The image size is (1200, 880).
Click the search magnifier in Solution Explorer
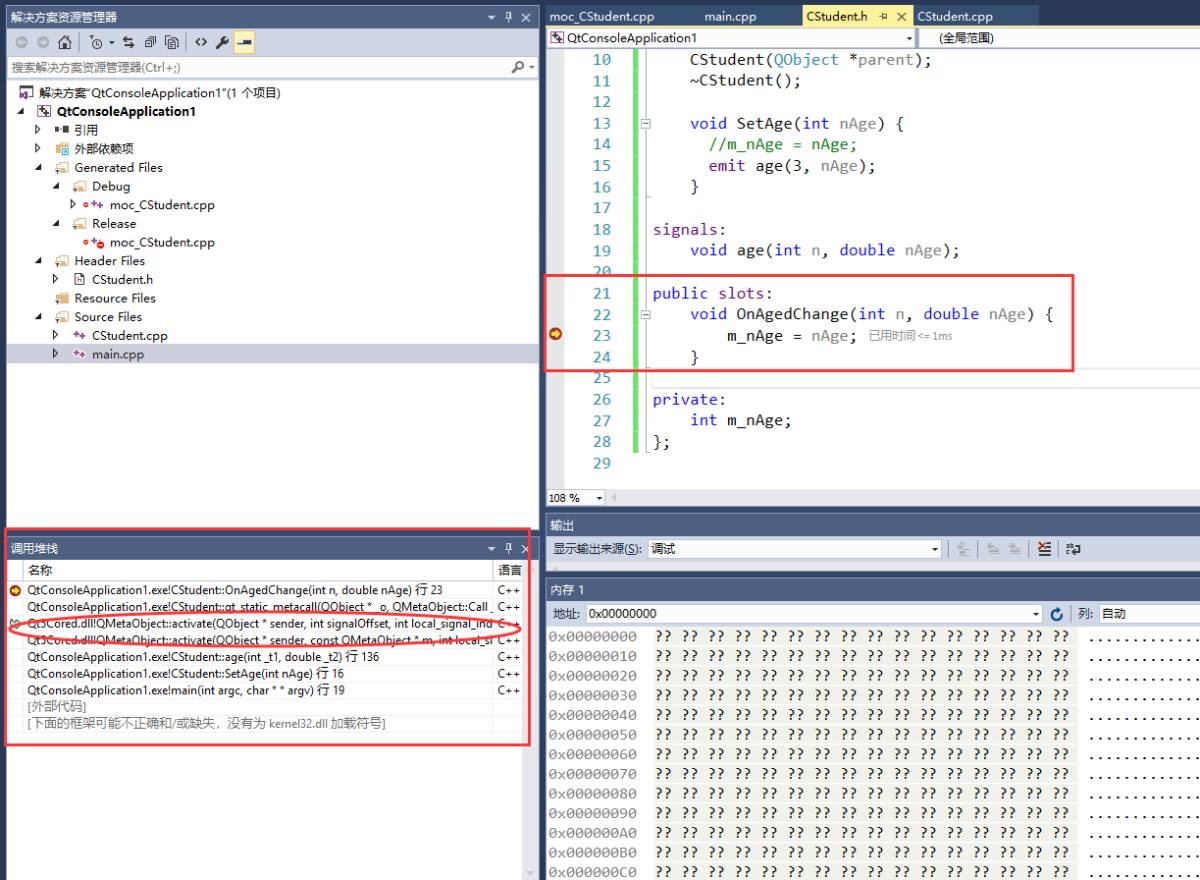click(x=518, y=67)
